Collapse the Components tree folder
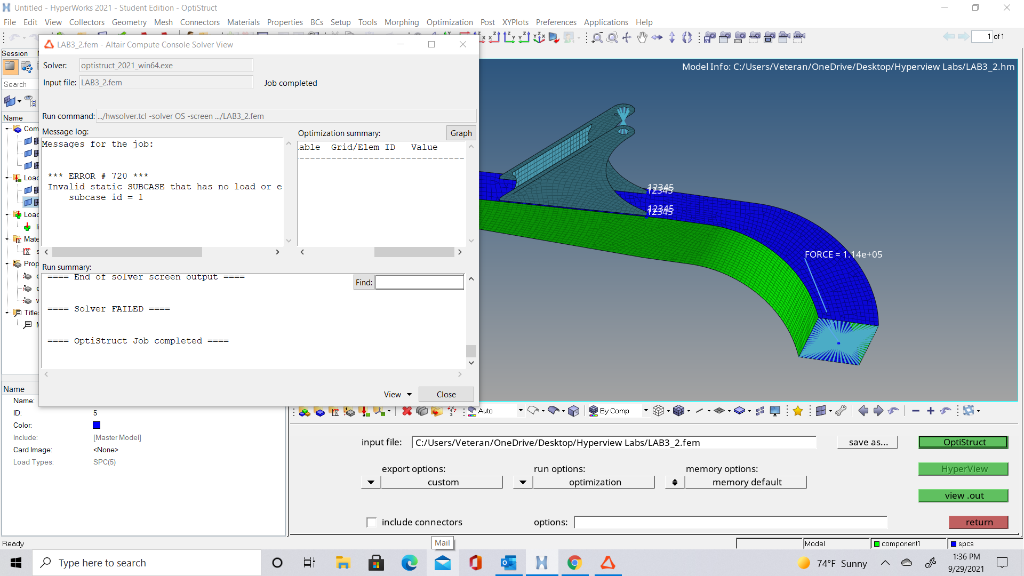The image size is (1024, 576). point(8,129)
